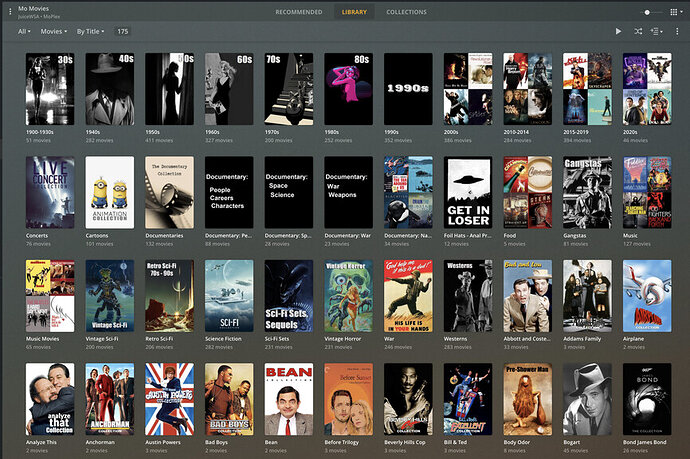The height and width of the screenshot is (459, 690).
Task: Open the 2015-2019 collection poster
Action: coord(587,89)
